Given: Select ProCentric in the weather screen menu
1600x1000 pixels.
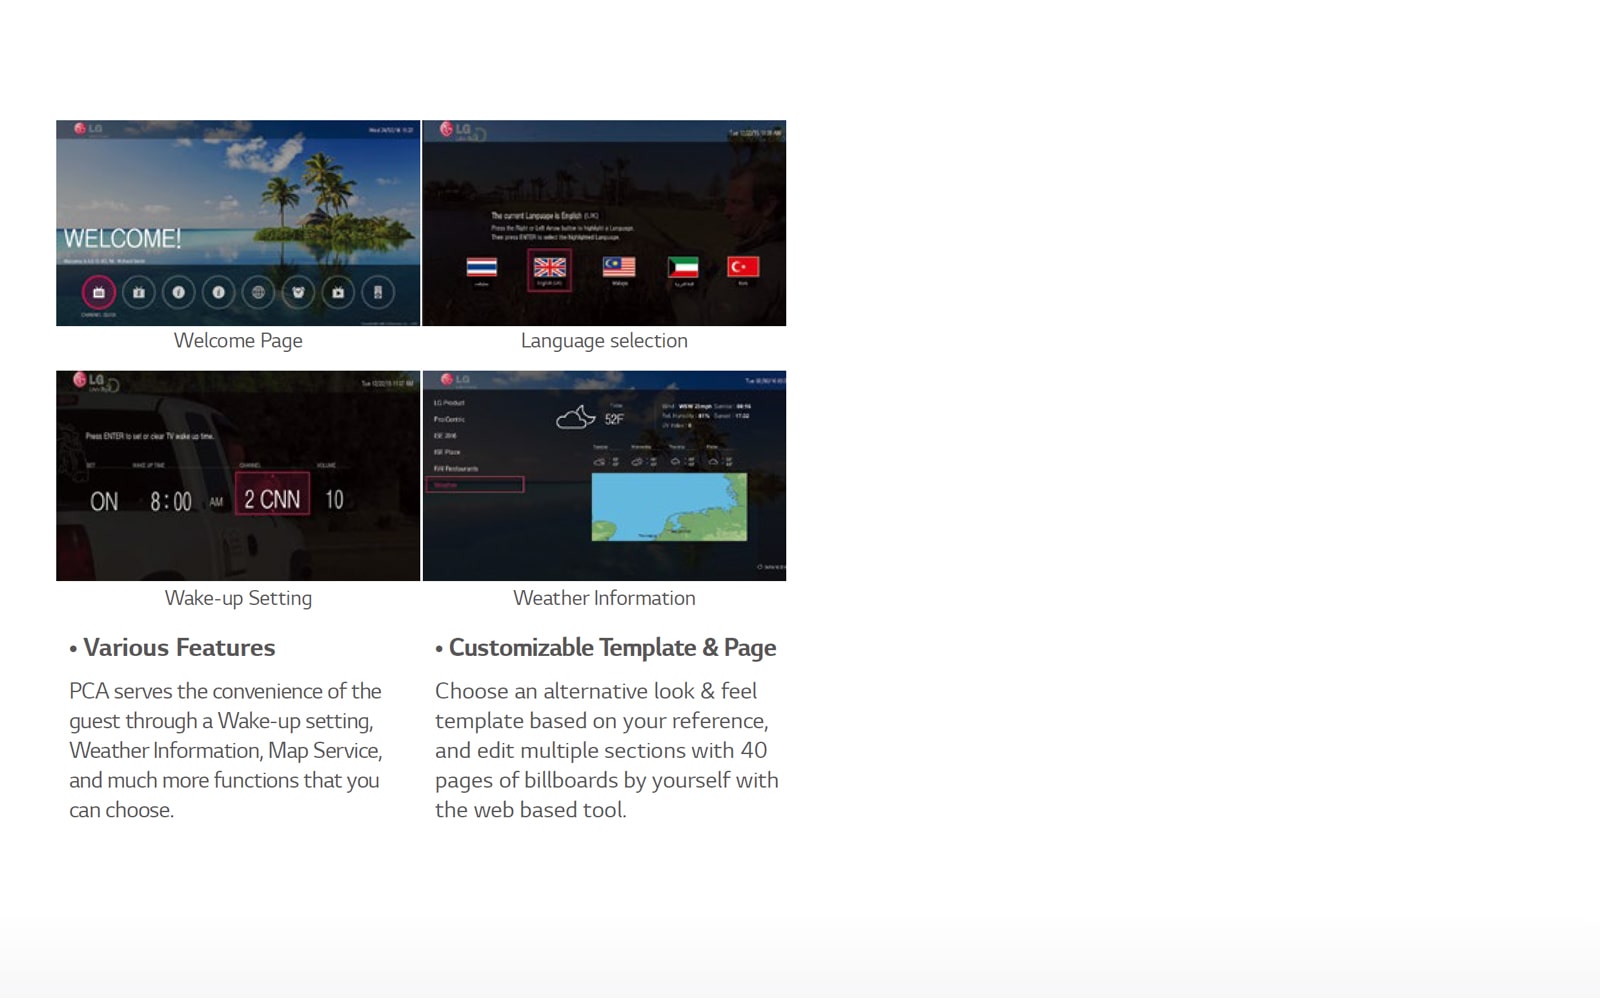Looking at the screenshot, I should point(449,419).
